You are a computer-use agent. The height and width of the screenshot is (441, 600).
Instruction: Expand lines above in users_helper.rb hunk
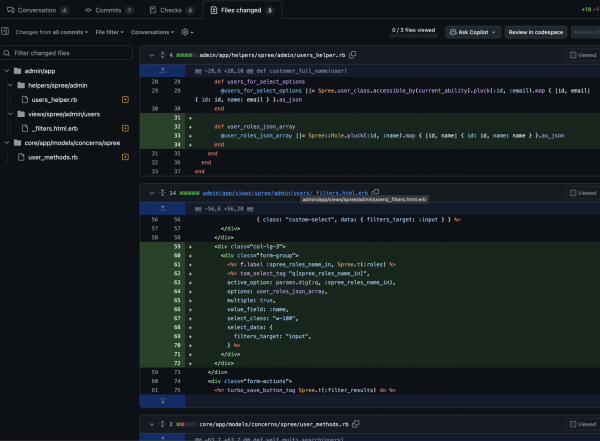[x=163, y=70]
